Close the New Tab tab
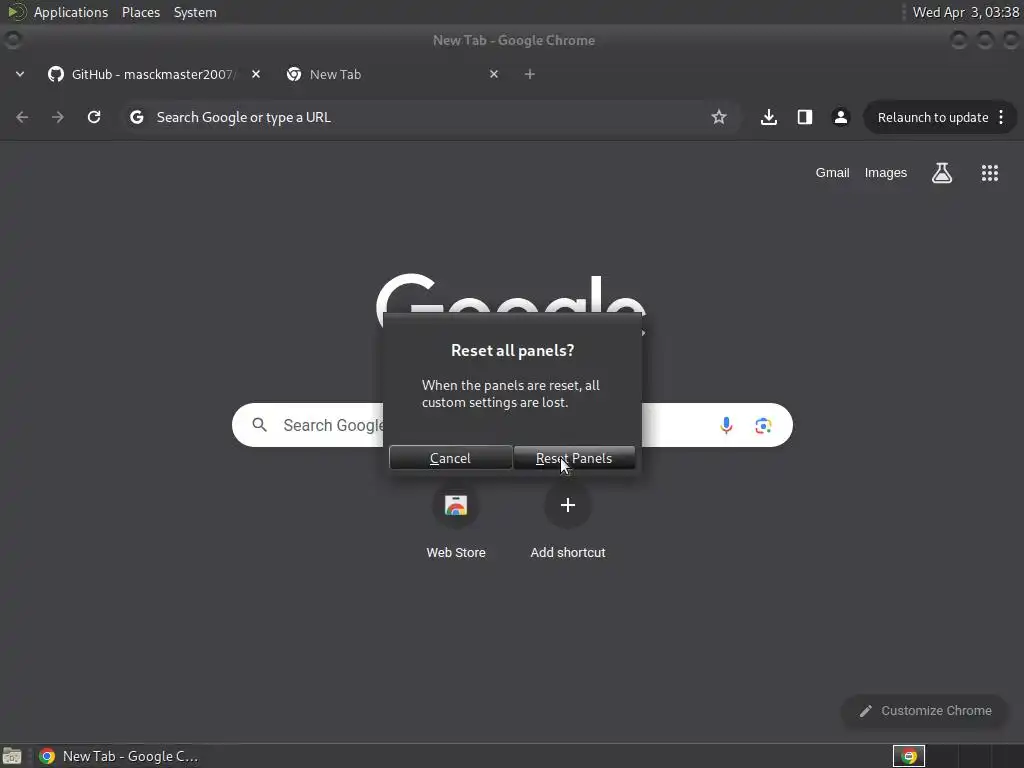This screenshot has height=768, width=1024. [494, 74]
